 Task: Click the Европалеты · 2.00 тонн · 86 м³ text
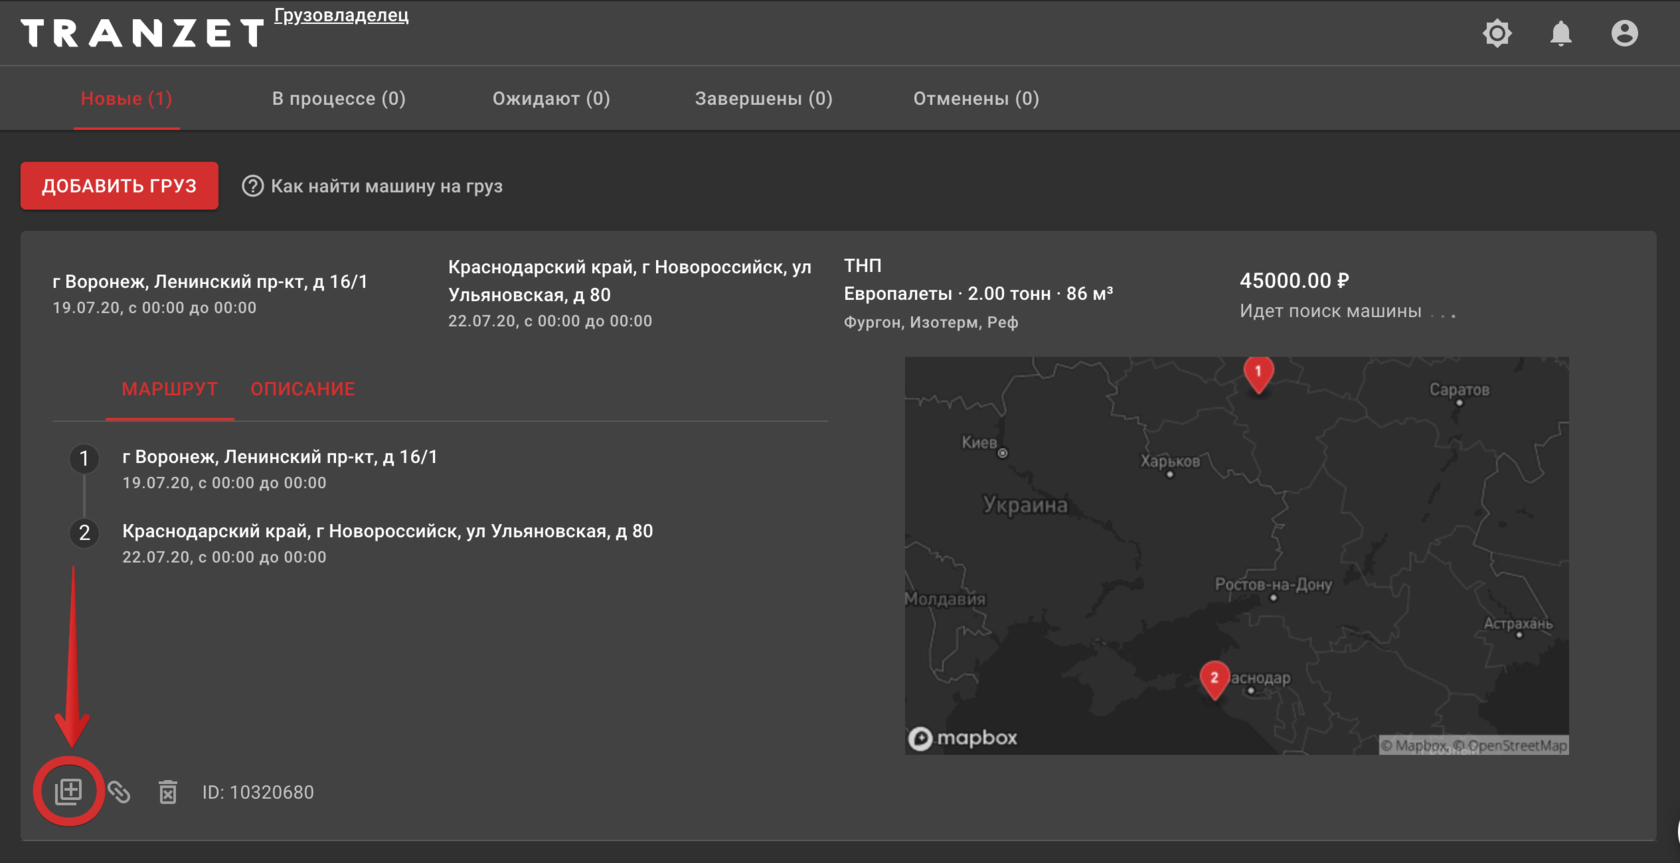pos(979,294)
